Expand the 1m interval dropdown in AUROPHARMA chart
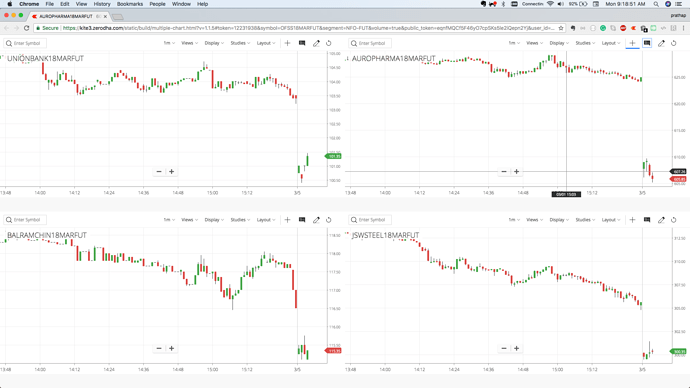Screen dimensions: 690x388 [514, 43]
